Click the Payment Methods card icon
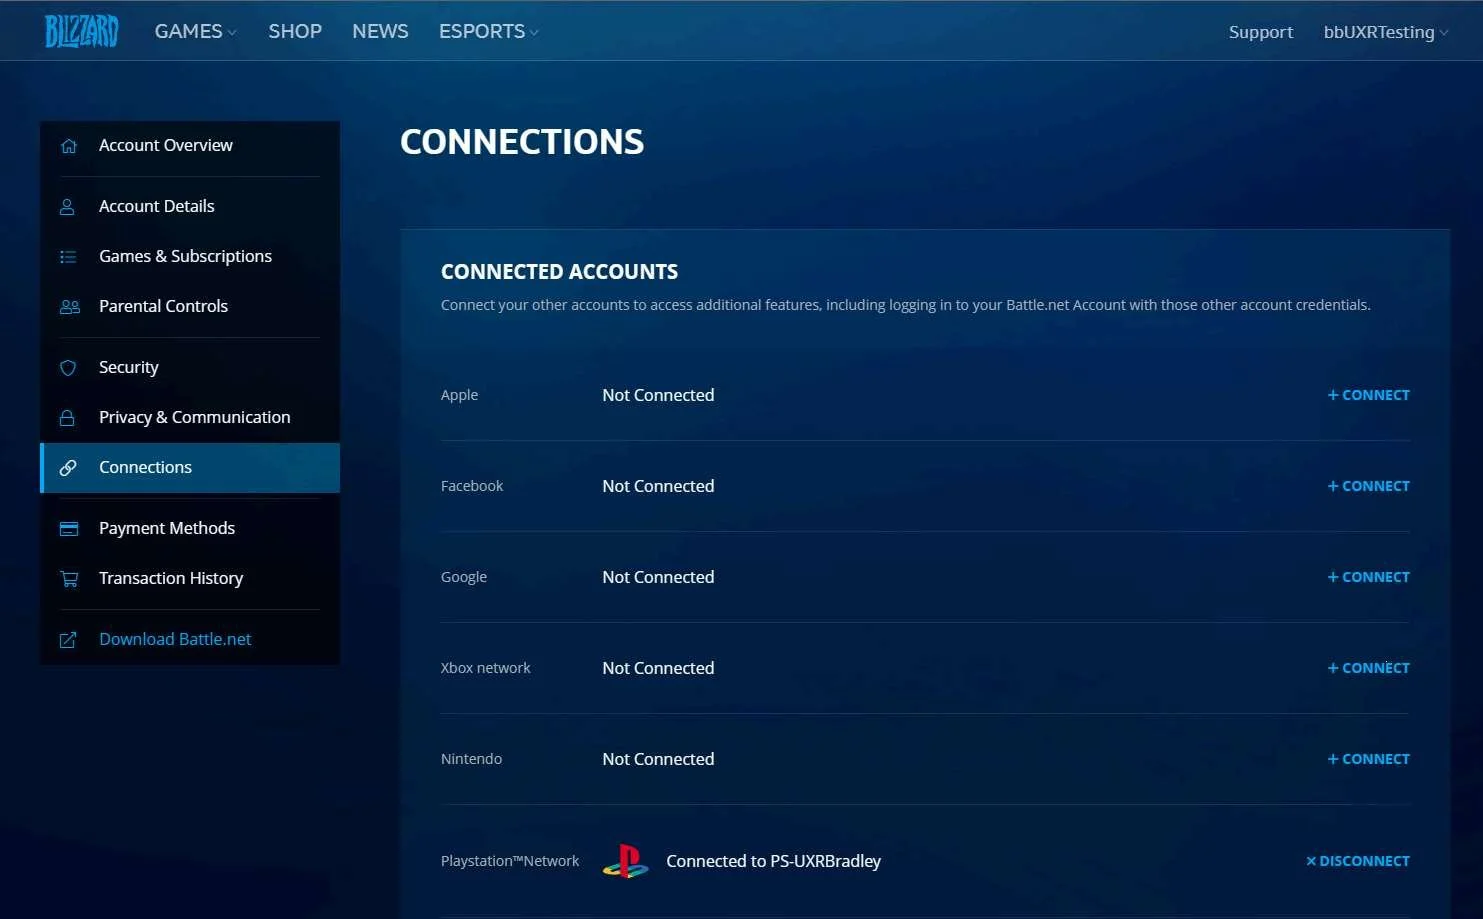The image size is (1483, 919). (69, 529)
